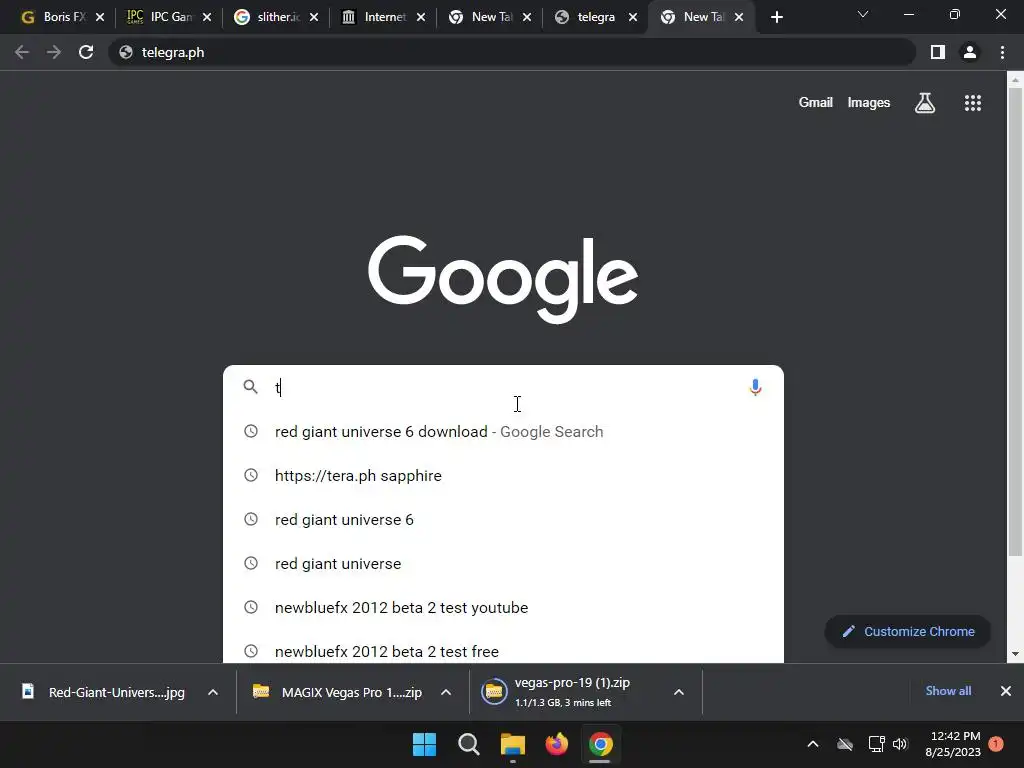
Task: Open Search Labs flask icon
Action: pyautogui.click(x=925, y=103)
